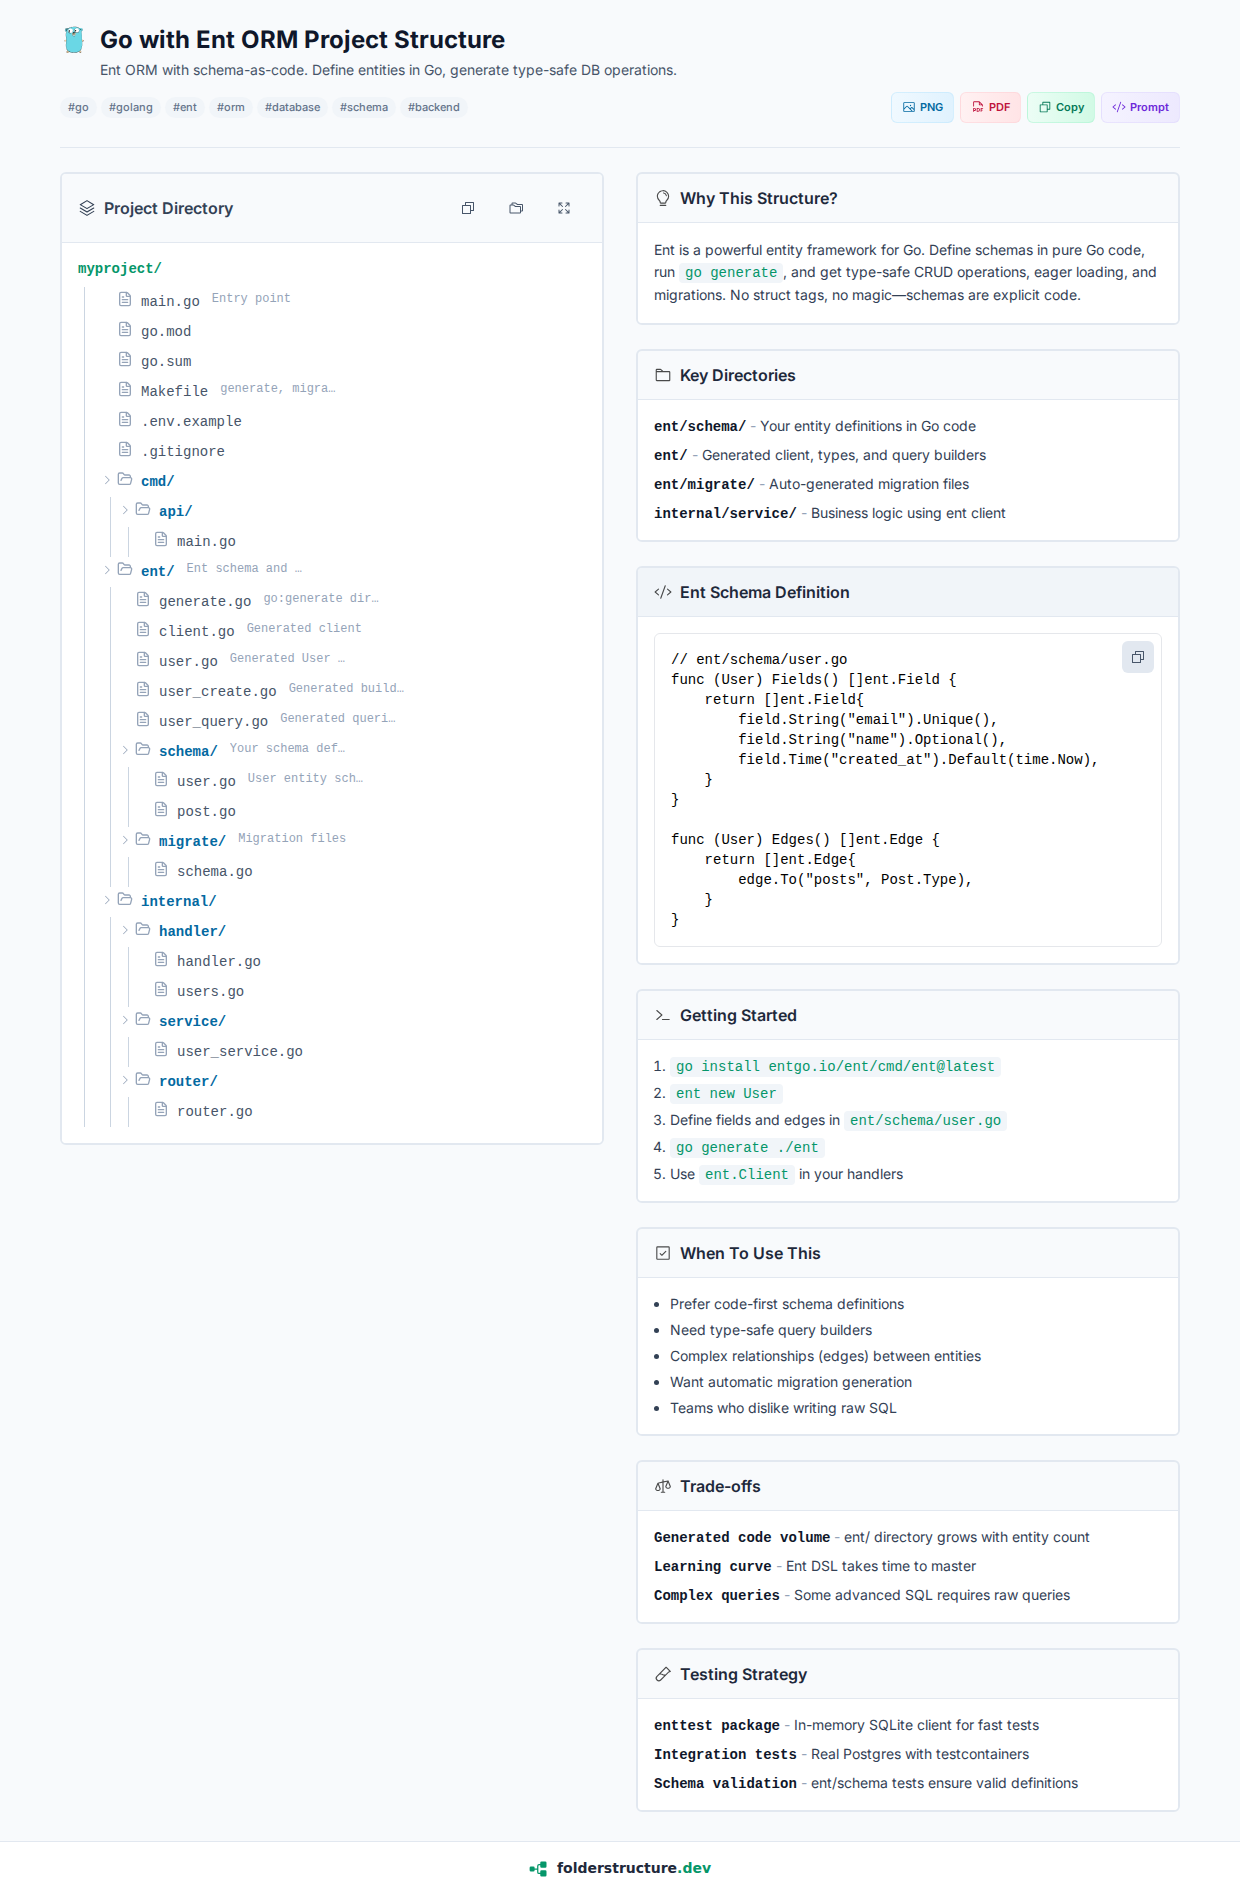The width and height of the screenshot is (1240, 1895).
Task: Open the Prompt button
Action: [1140, 107]
